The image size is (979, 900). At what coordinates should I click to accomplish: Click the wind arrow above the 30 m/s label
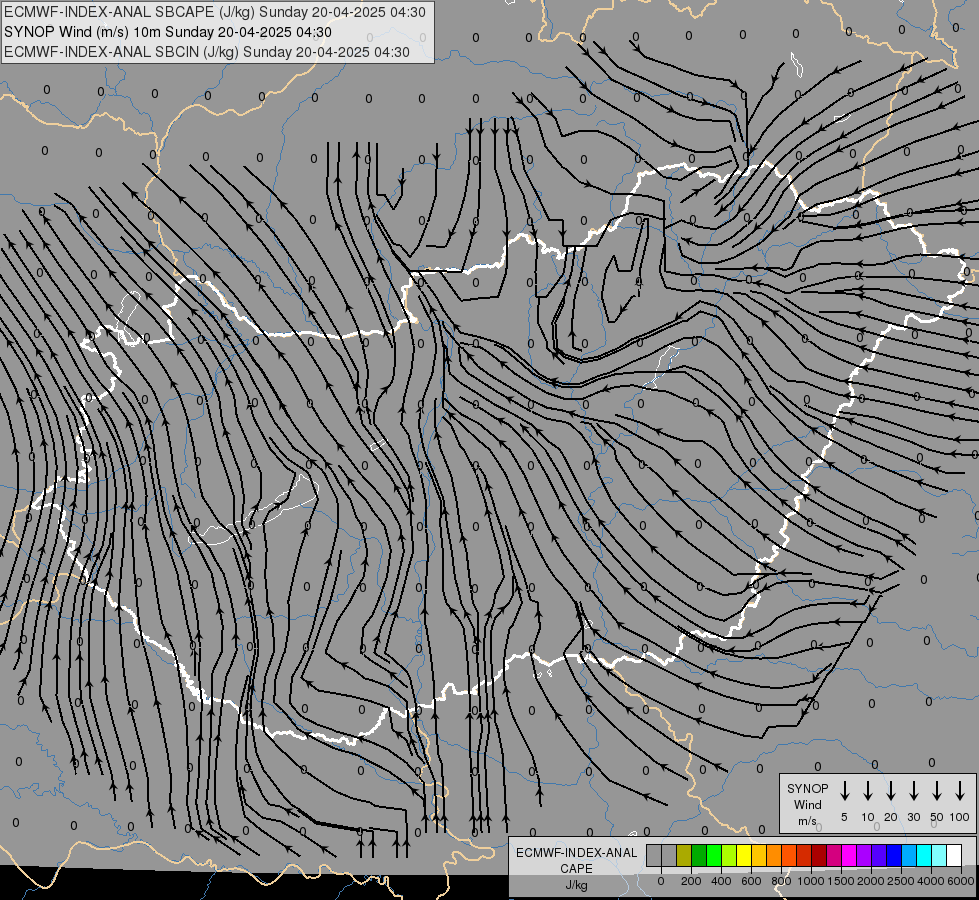pyautogui.click(x=913, y=790)
